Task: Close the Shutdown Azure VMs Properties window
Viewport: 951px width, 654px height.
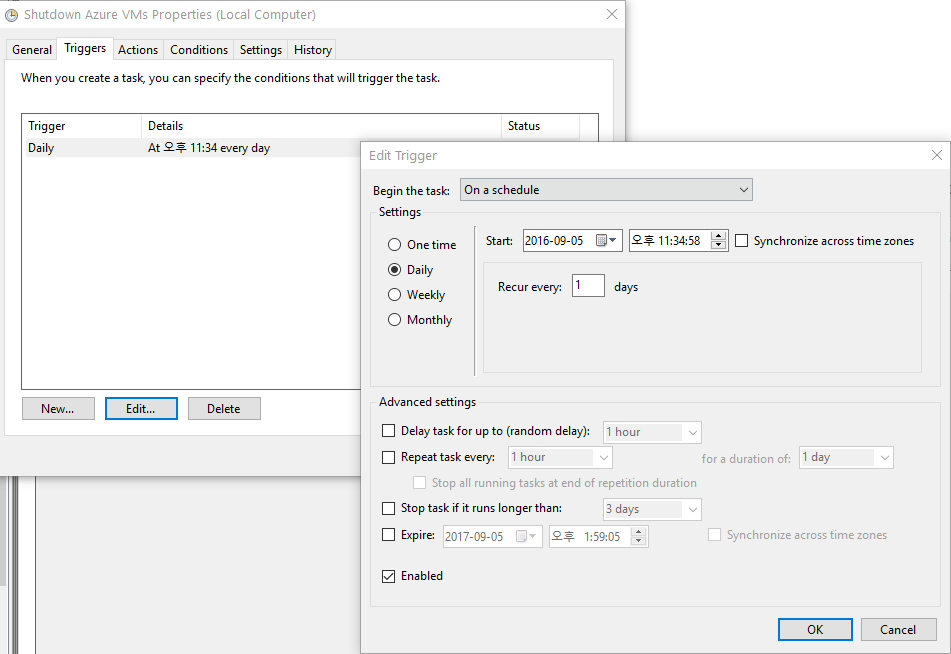Action: (x=611, y=14)
